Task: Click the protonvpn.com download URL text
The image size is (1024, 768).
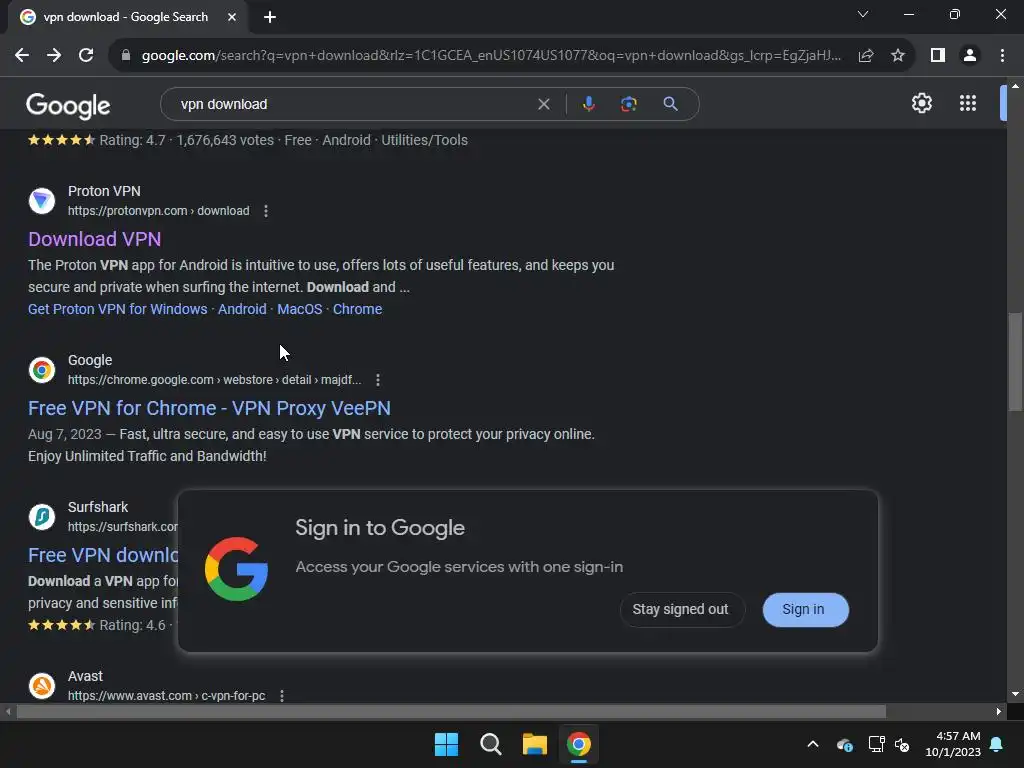Action: point(159,211)
